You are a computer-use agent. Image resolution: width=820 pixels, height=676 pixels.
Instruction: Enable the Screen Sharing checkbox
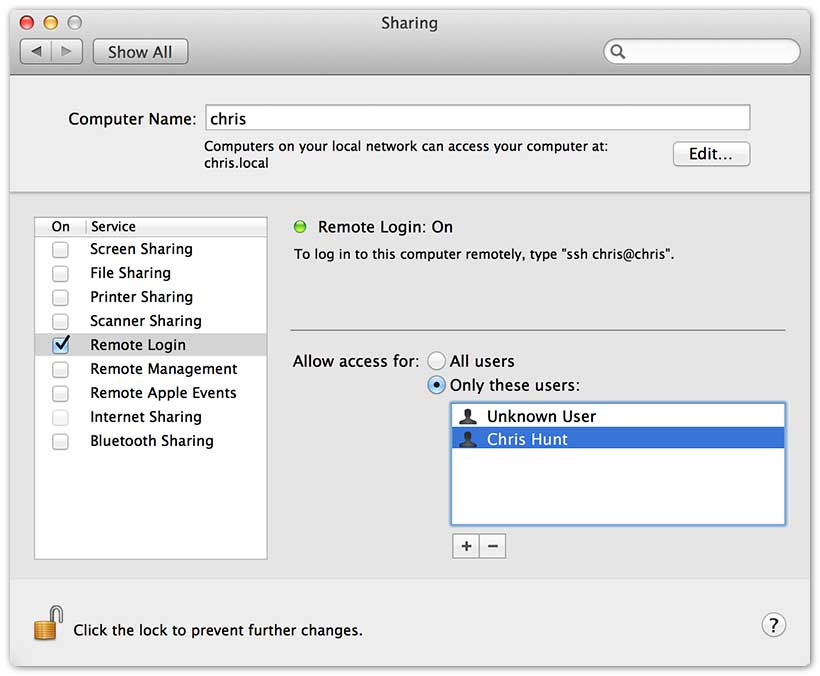tap(60, 249)
